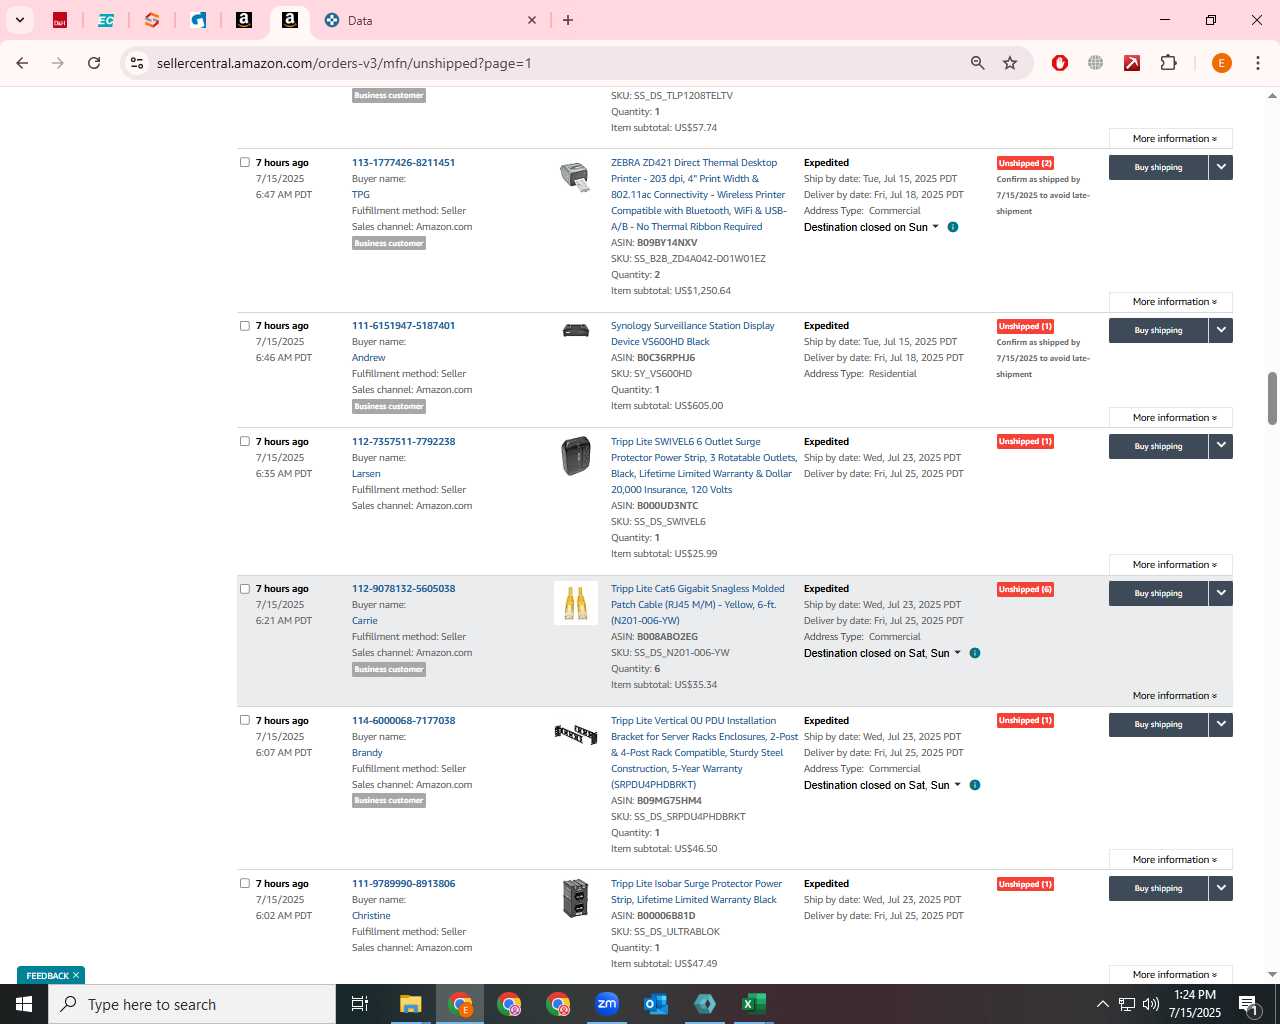The height and width of the screenshot is (1024, 1280).
Task: Open dropdown next to Buy shipping for TPG order
Action: pyautogui.click(x=1221, y=167)
